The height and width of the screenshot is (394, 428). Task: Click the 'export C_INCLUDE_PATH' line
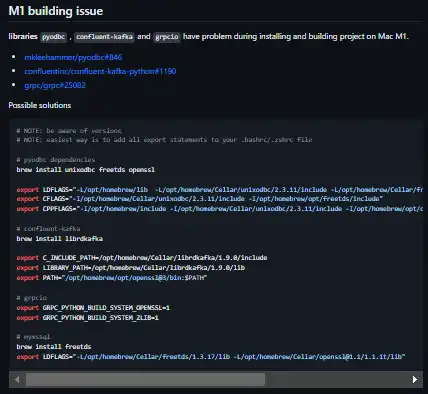click(x=142, y=258)
